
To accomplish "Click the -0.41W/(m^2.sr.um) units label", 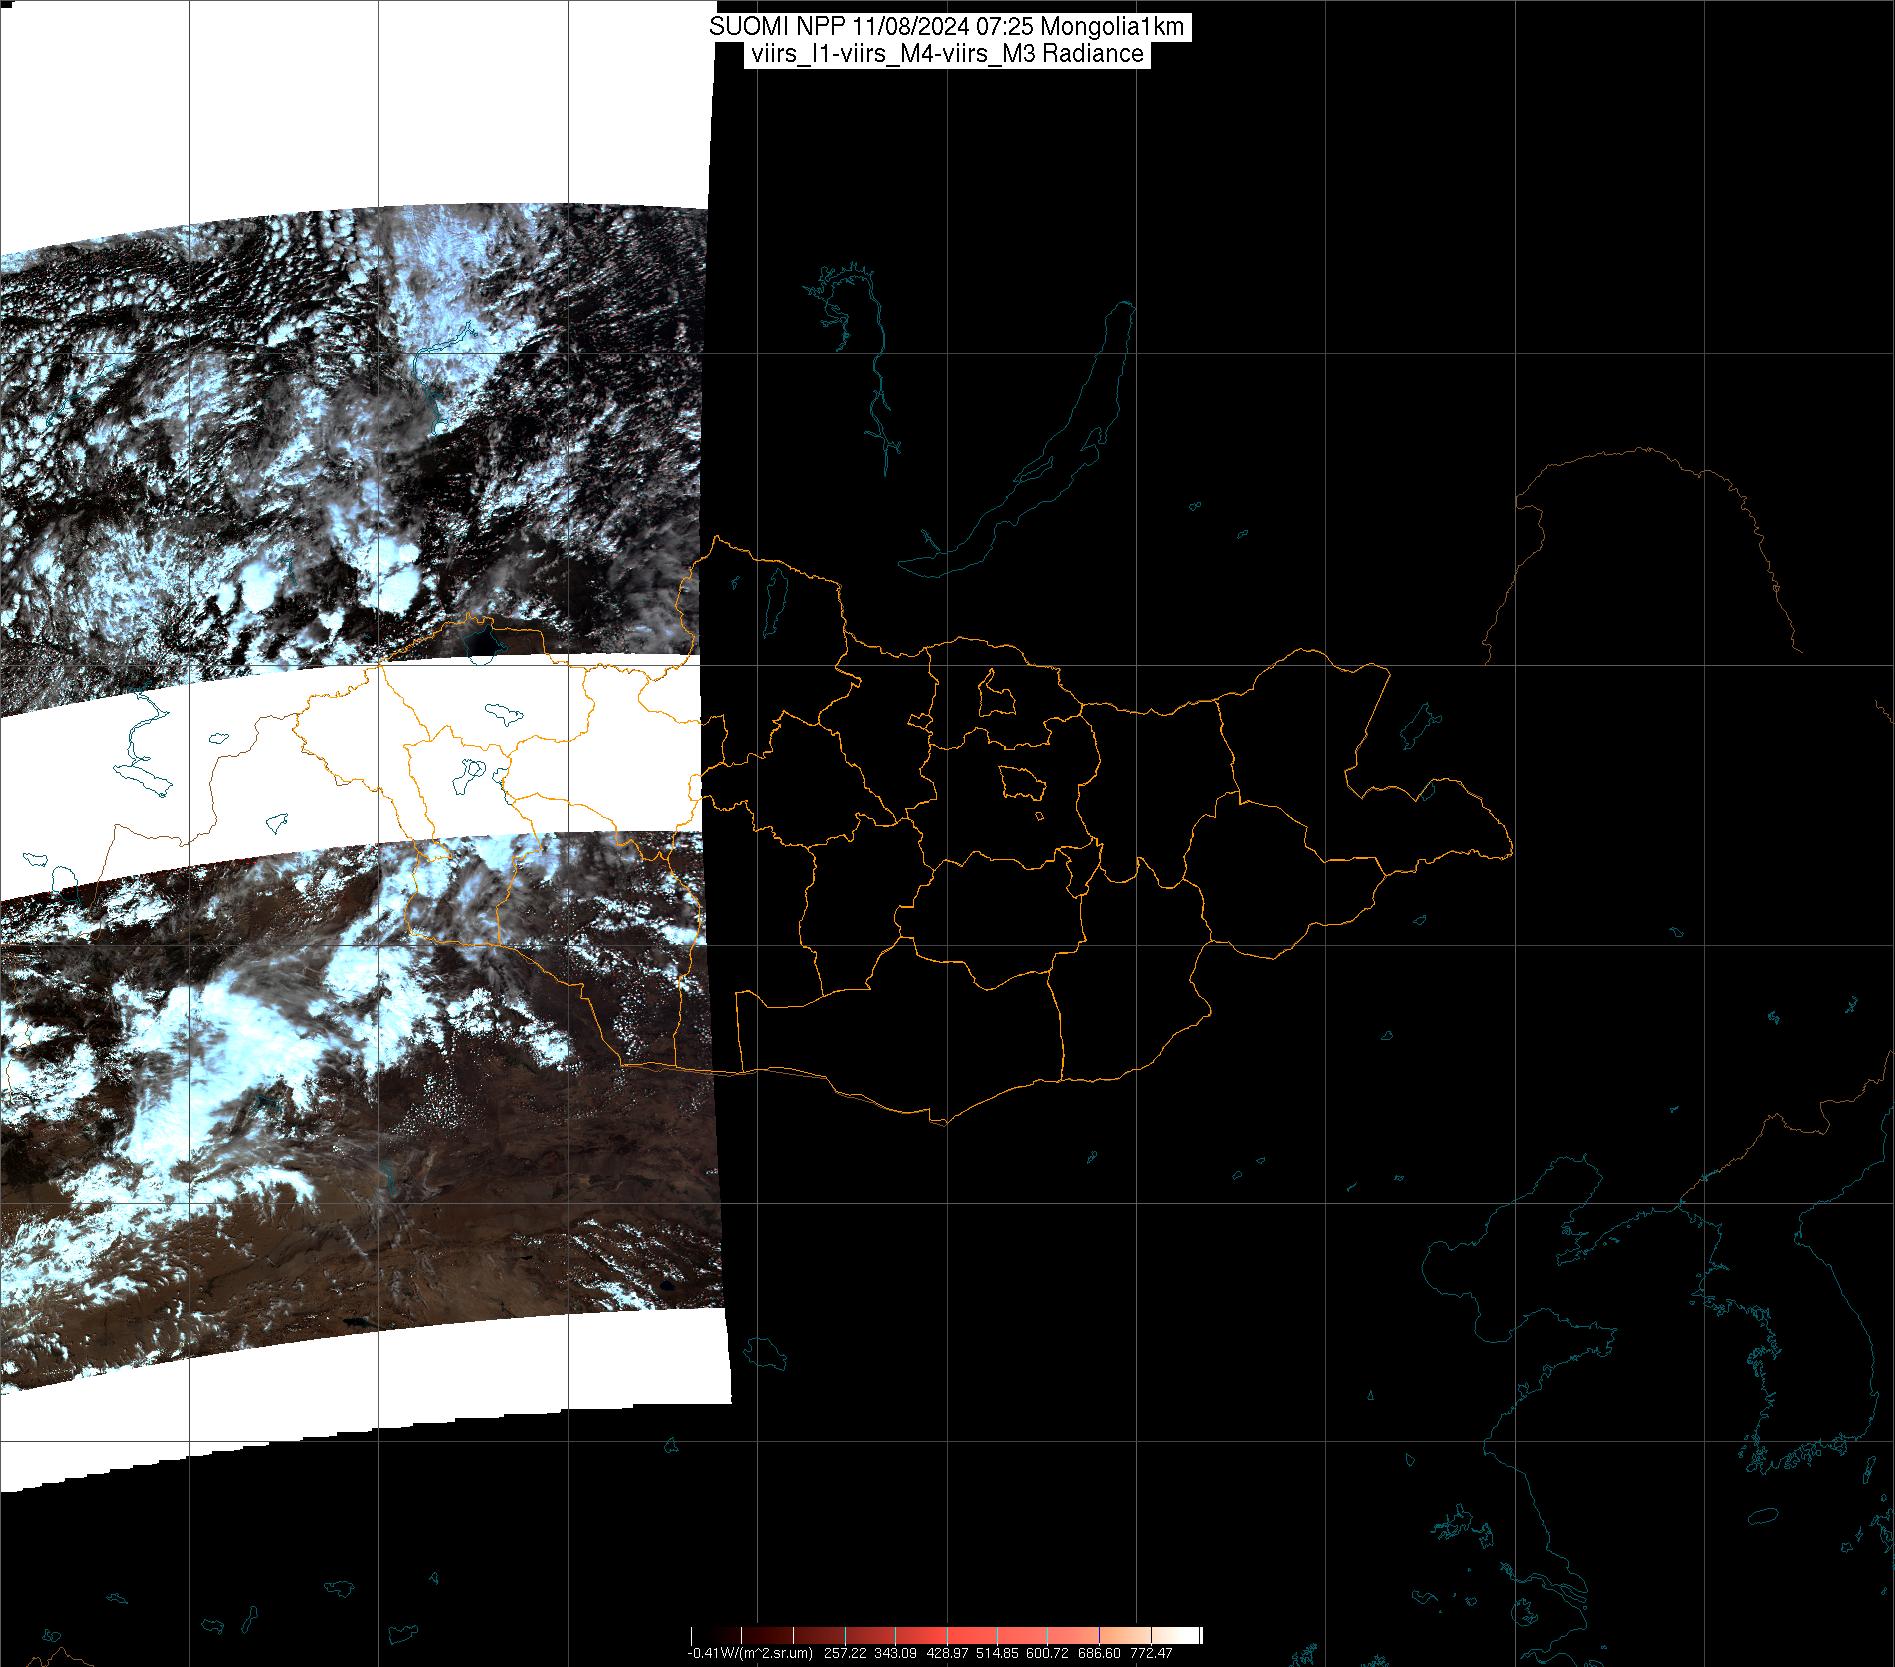I will point(748,1653).
